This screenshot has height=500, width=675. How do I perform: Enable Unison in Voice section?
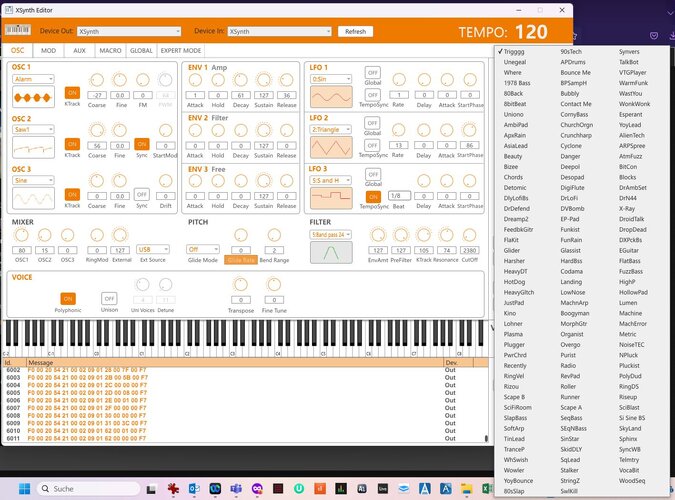click(109, 298)
